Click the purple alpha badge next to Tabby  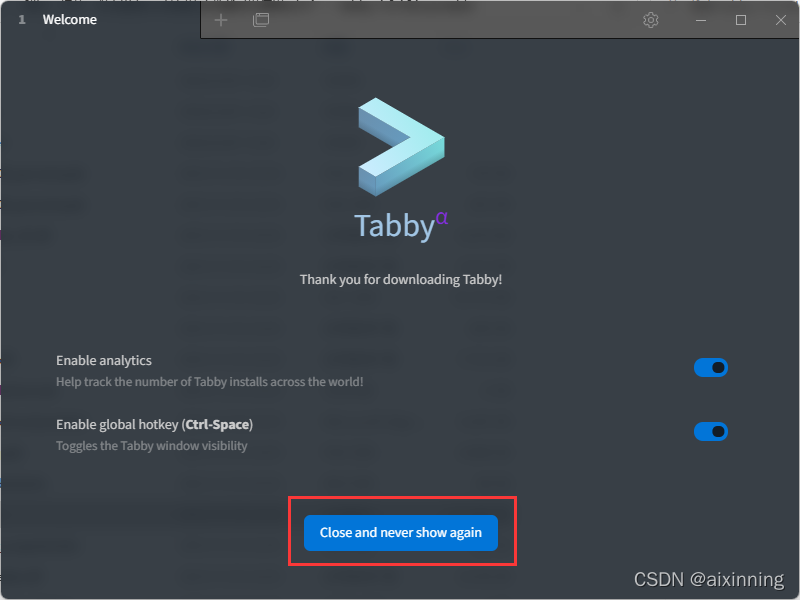pyautogui.click(x=442, y=218)
